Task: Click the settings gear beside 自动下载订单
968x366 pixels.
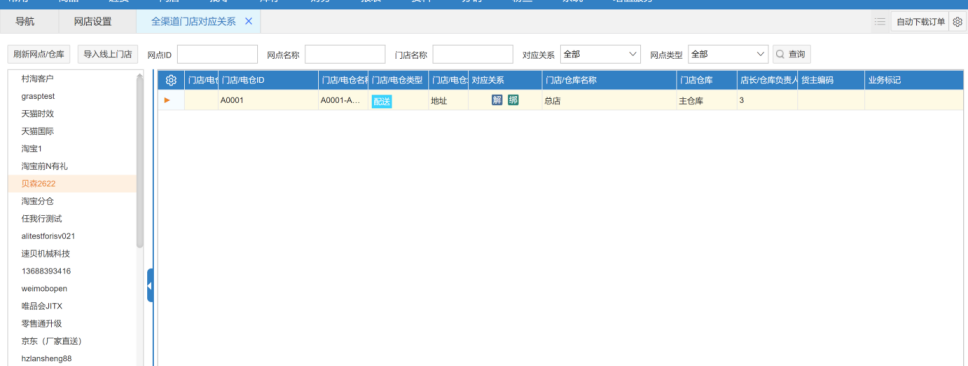Action: coord(957,22)
